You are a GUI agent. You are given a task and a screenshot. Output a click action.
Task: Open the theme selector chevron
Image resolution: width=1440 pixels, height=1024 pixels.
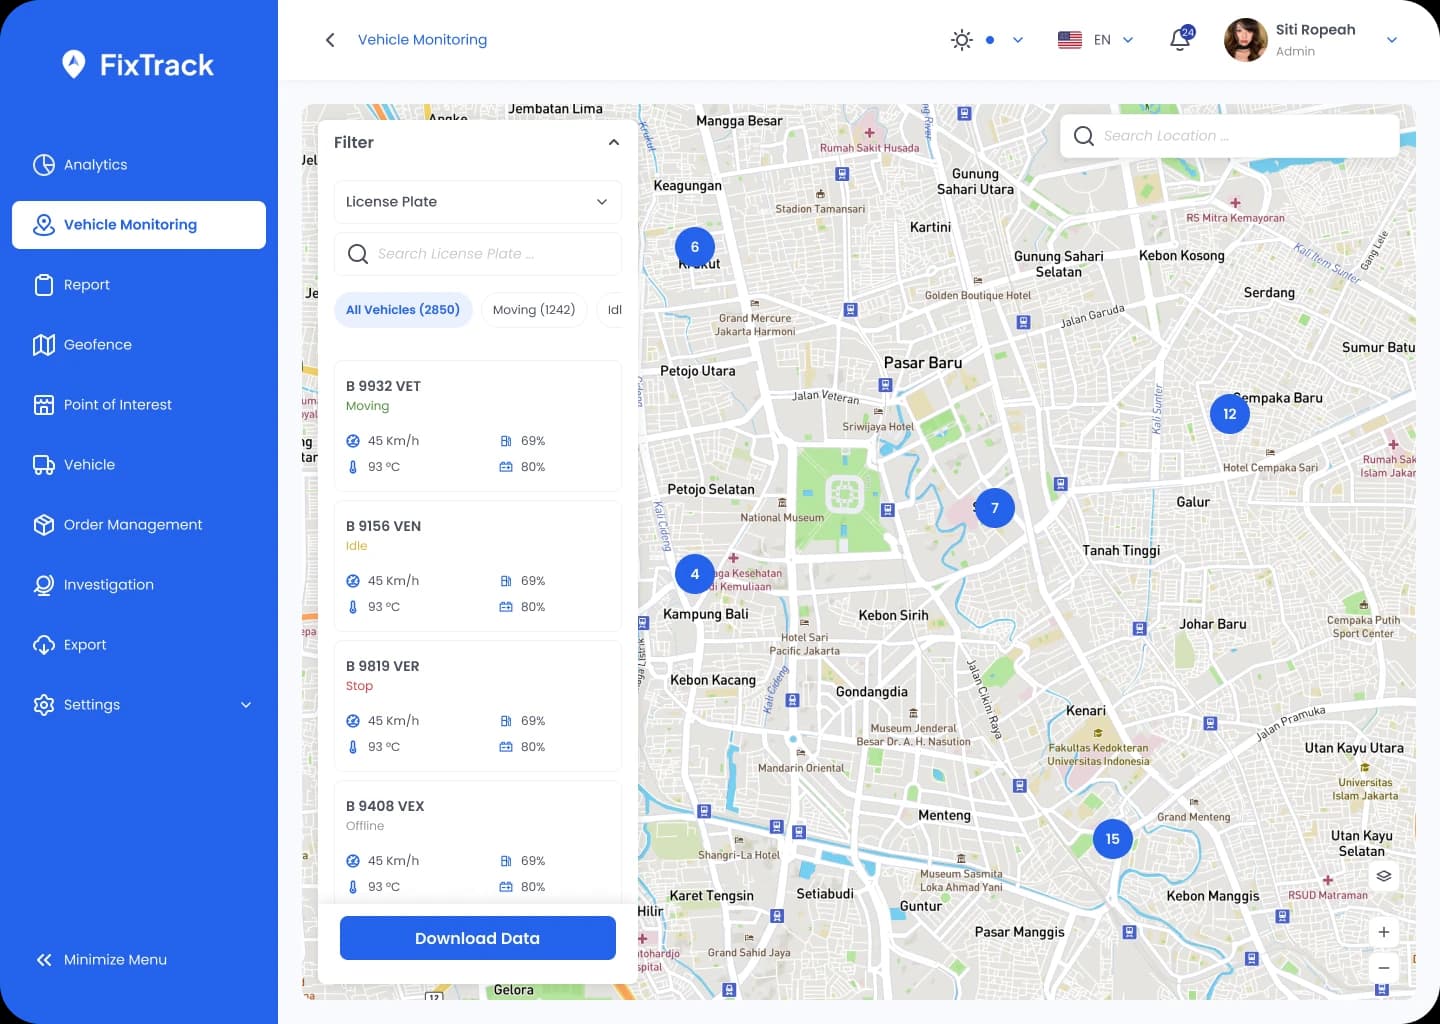(x=1018, y=40)
